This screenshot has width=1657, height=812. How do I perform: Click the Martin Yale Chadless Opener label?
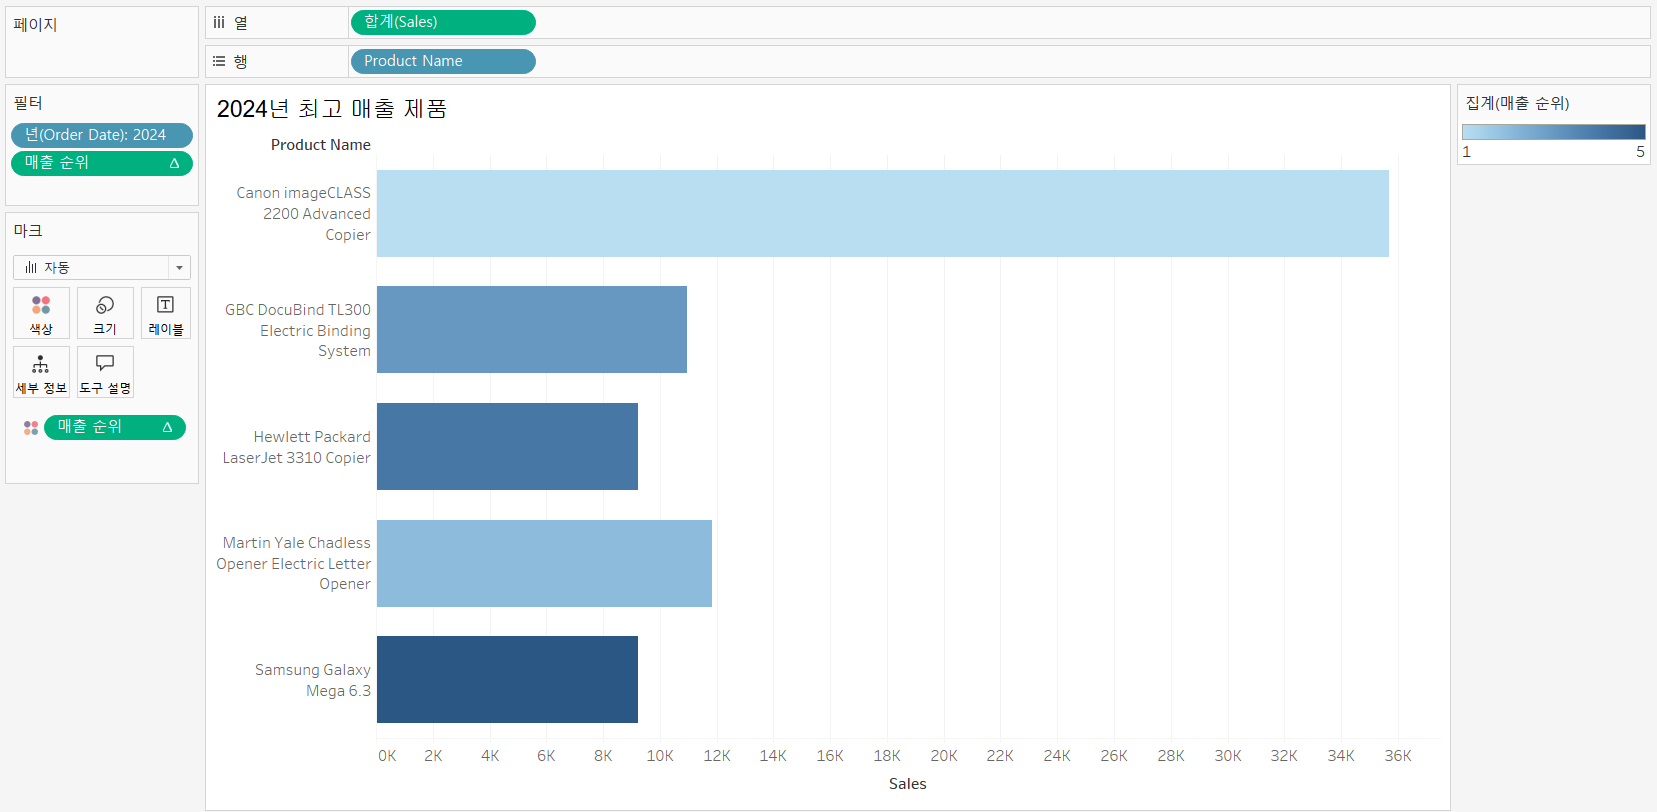[293, 563]
